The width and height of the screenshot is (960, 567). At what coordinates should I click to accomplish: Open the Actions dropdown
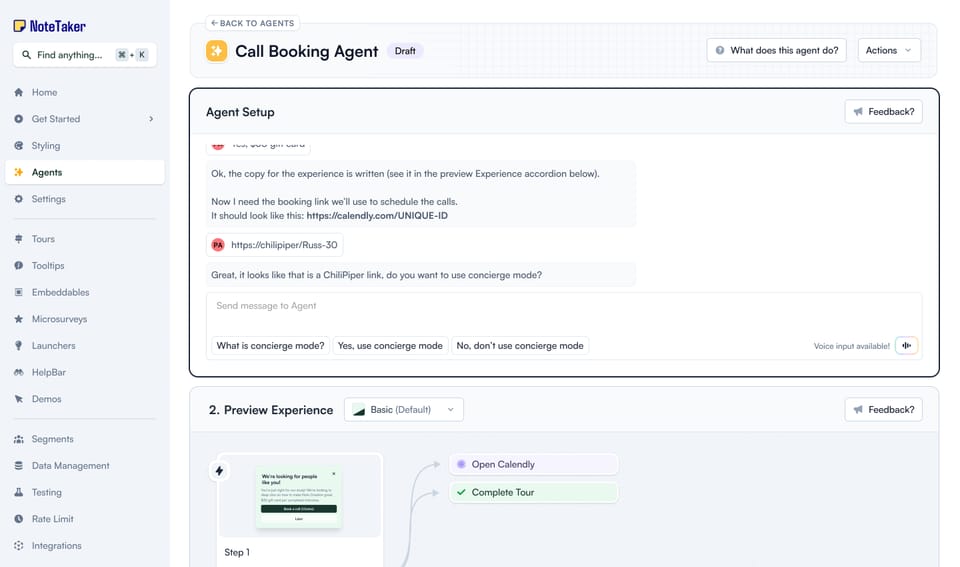[888, 50]
